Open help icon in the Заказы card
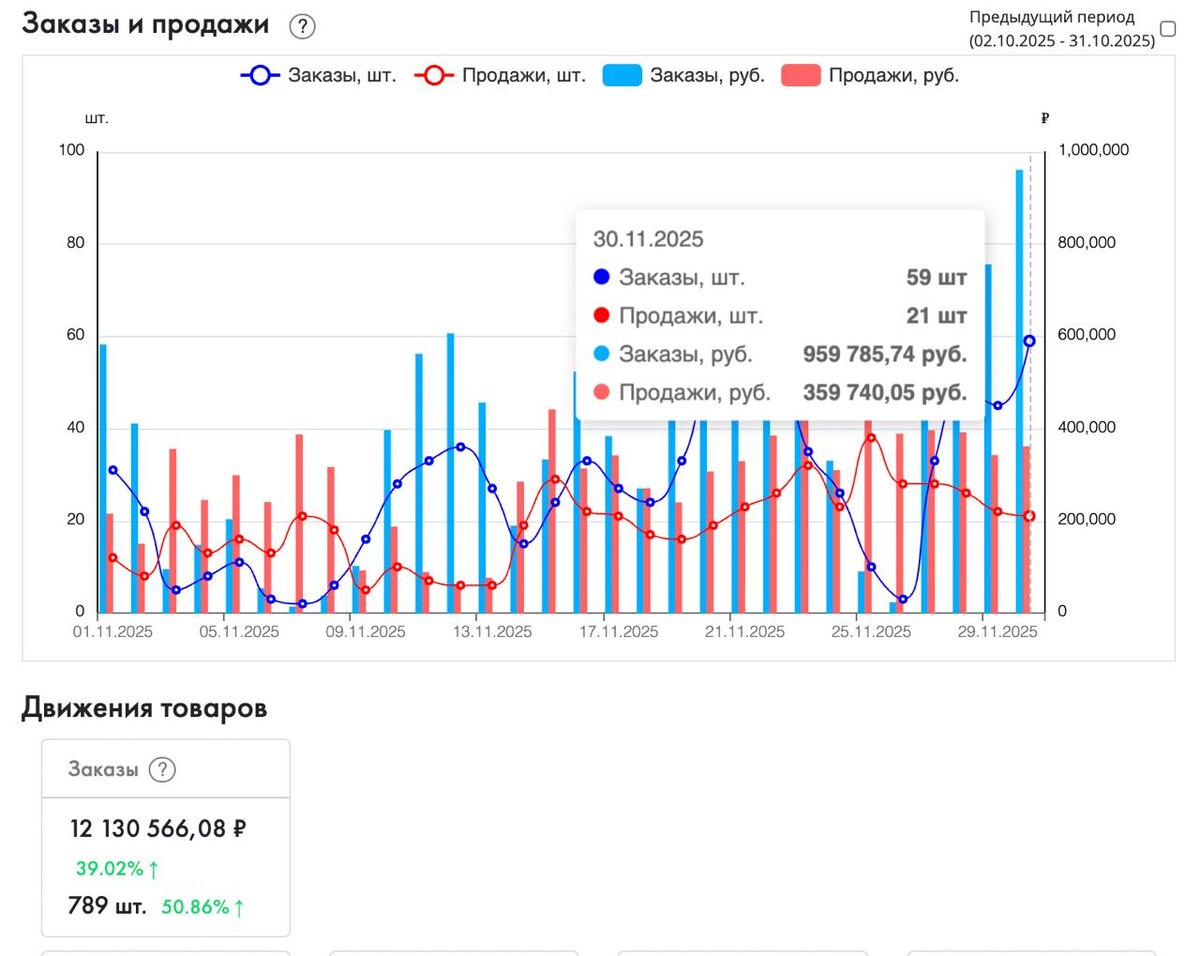This screenshot has height=956, width=1200. coord(162,770)
